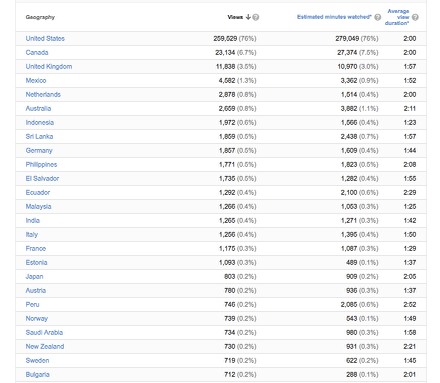Image resolution: width=440 pixels, height=383 pixels.
Task: Open the Ecuador geography link
Action: coord(38,192)
